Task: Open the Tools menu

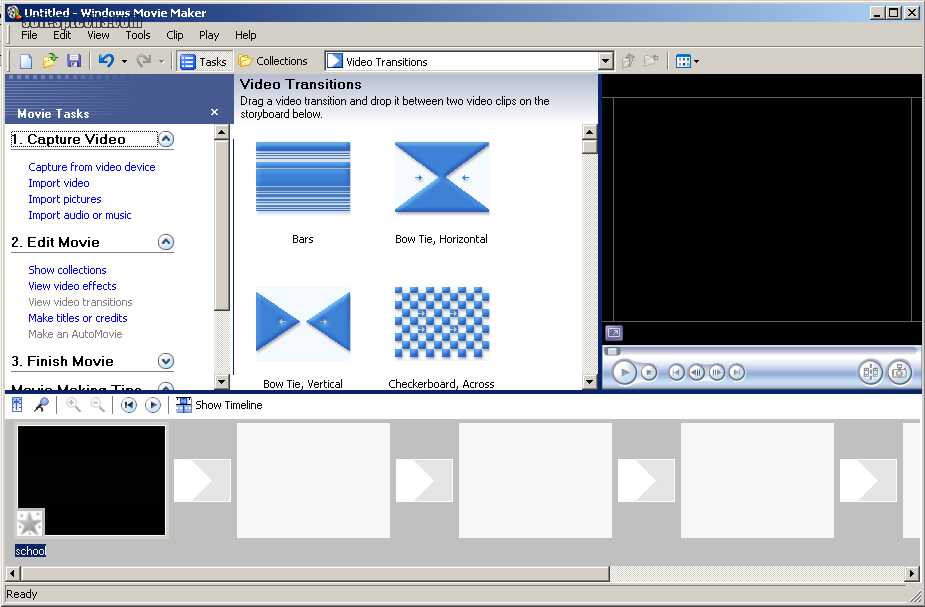Action: 138,35
